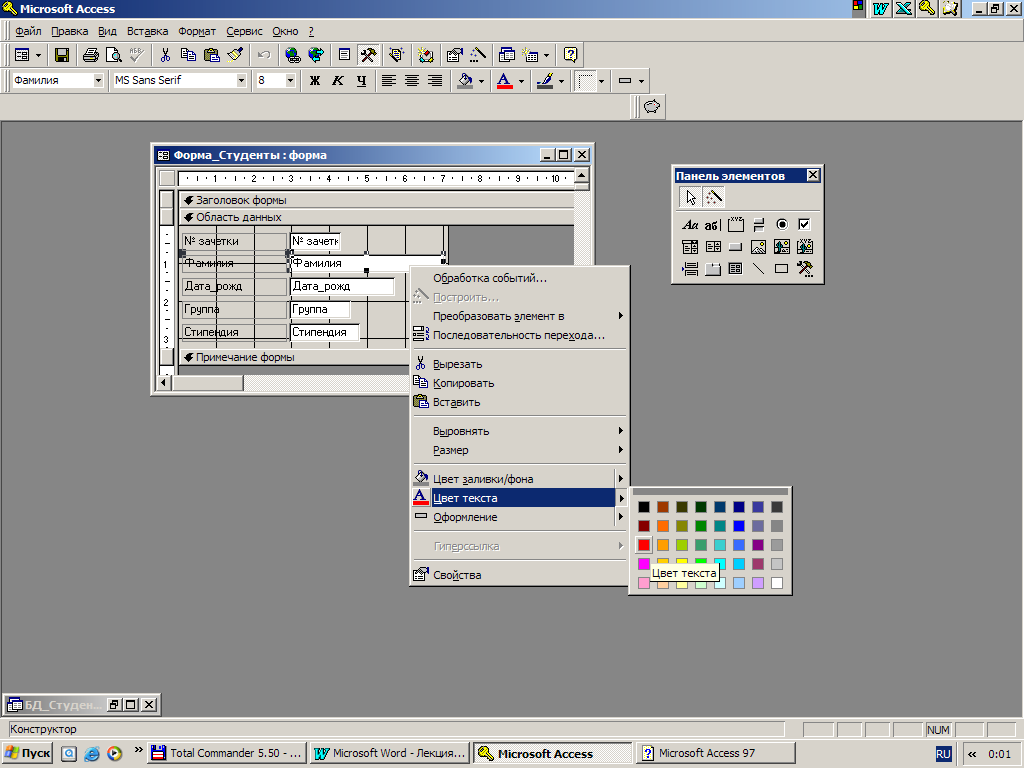Toggle italic (К) formatting

click(x=338, y=80)
